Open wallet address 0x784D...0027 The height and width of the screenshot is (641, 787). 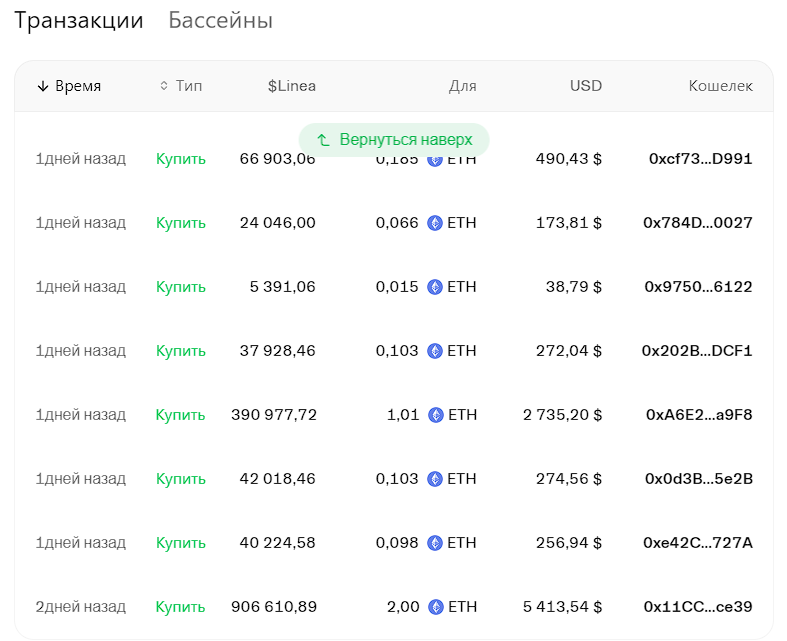coord(697,223)
